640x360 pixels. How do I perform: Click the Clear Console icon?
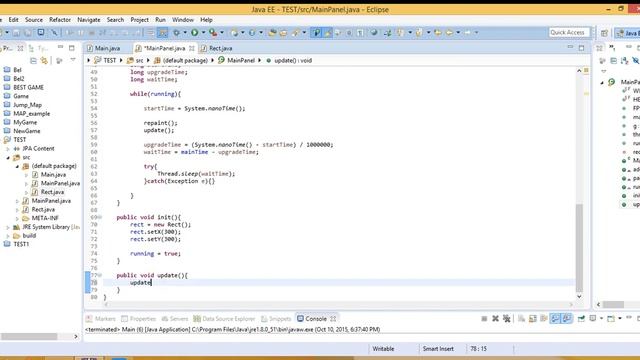521,318
